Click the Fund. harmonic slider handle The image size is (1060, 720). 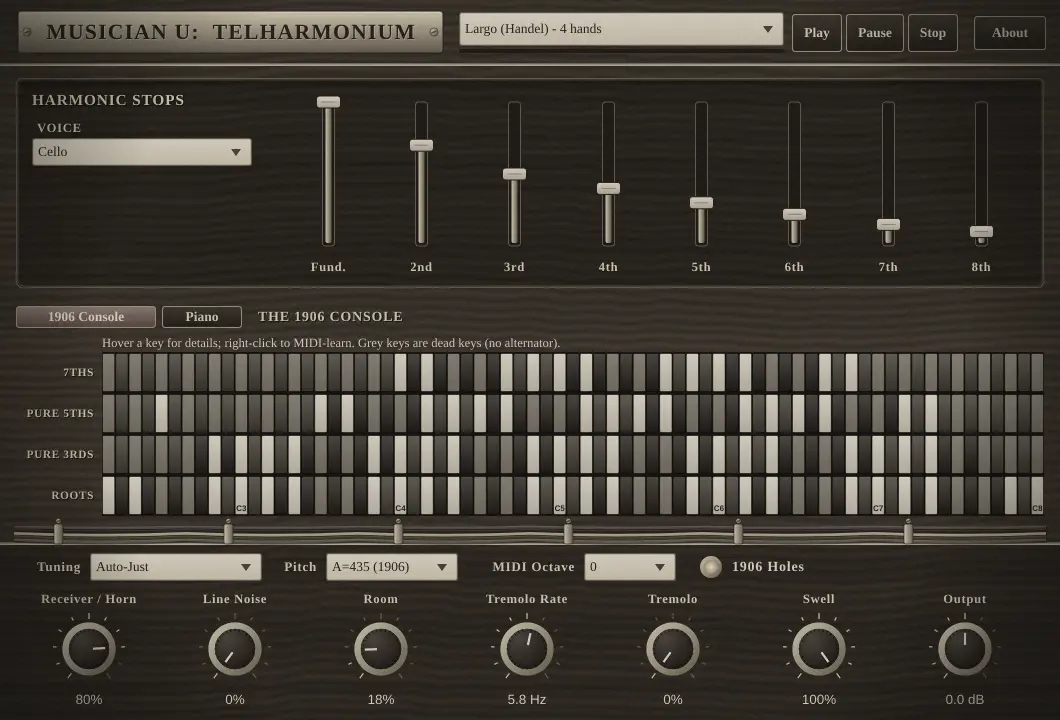329,102
